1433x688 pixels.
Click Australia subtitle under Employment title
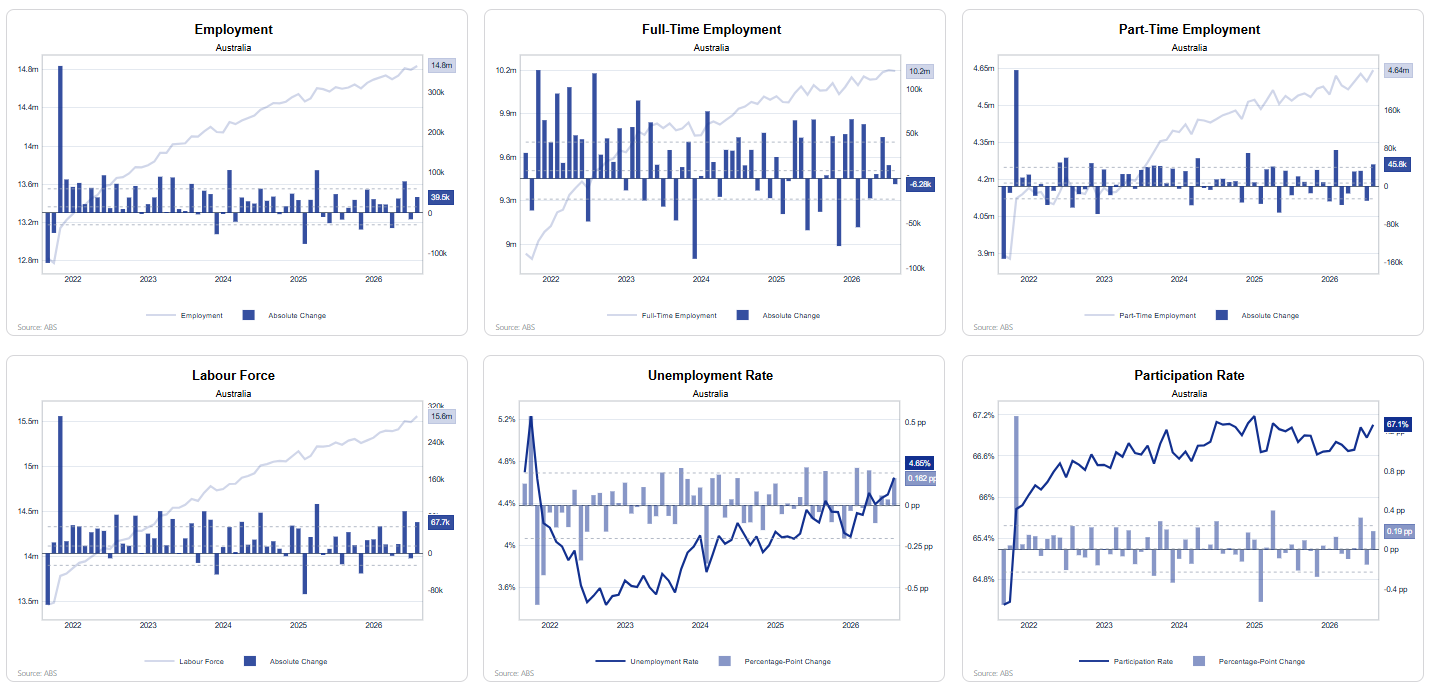tap(234, 48)
